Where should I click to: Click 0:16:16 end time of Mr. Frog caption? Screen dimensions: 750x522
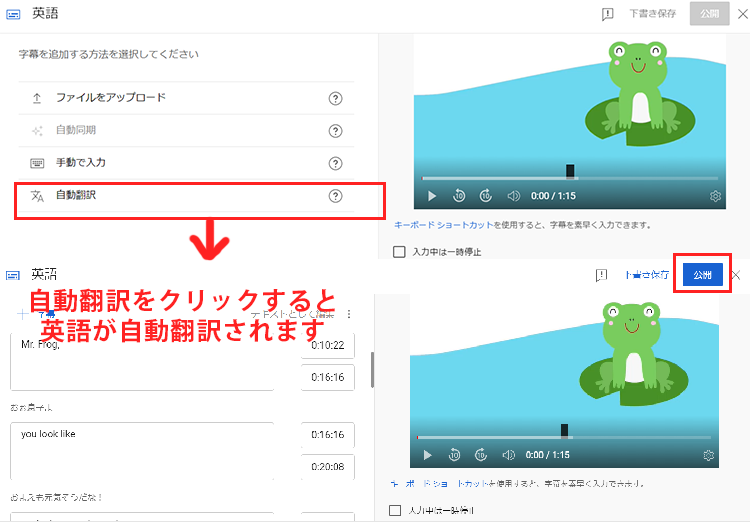328,378
